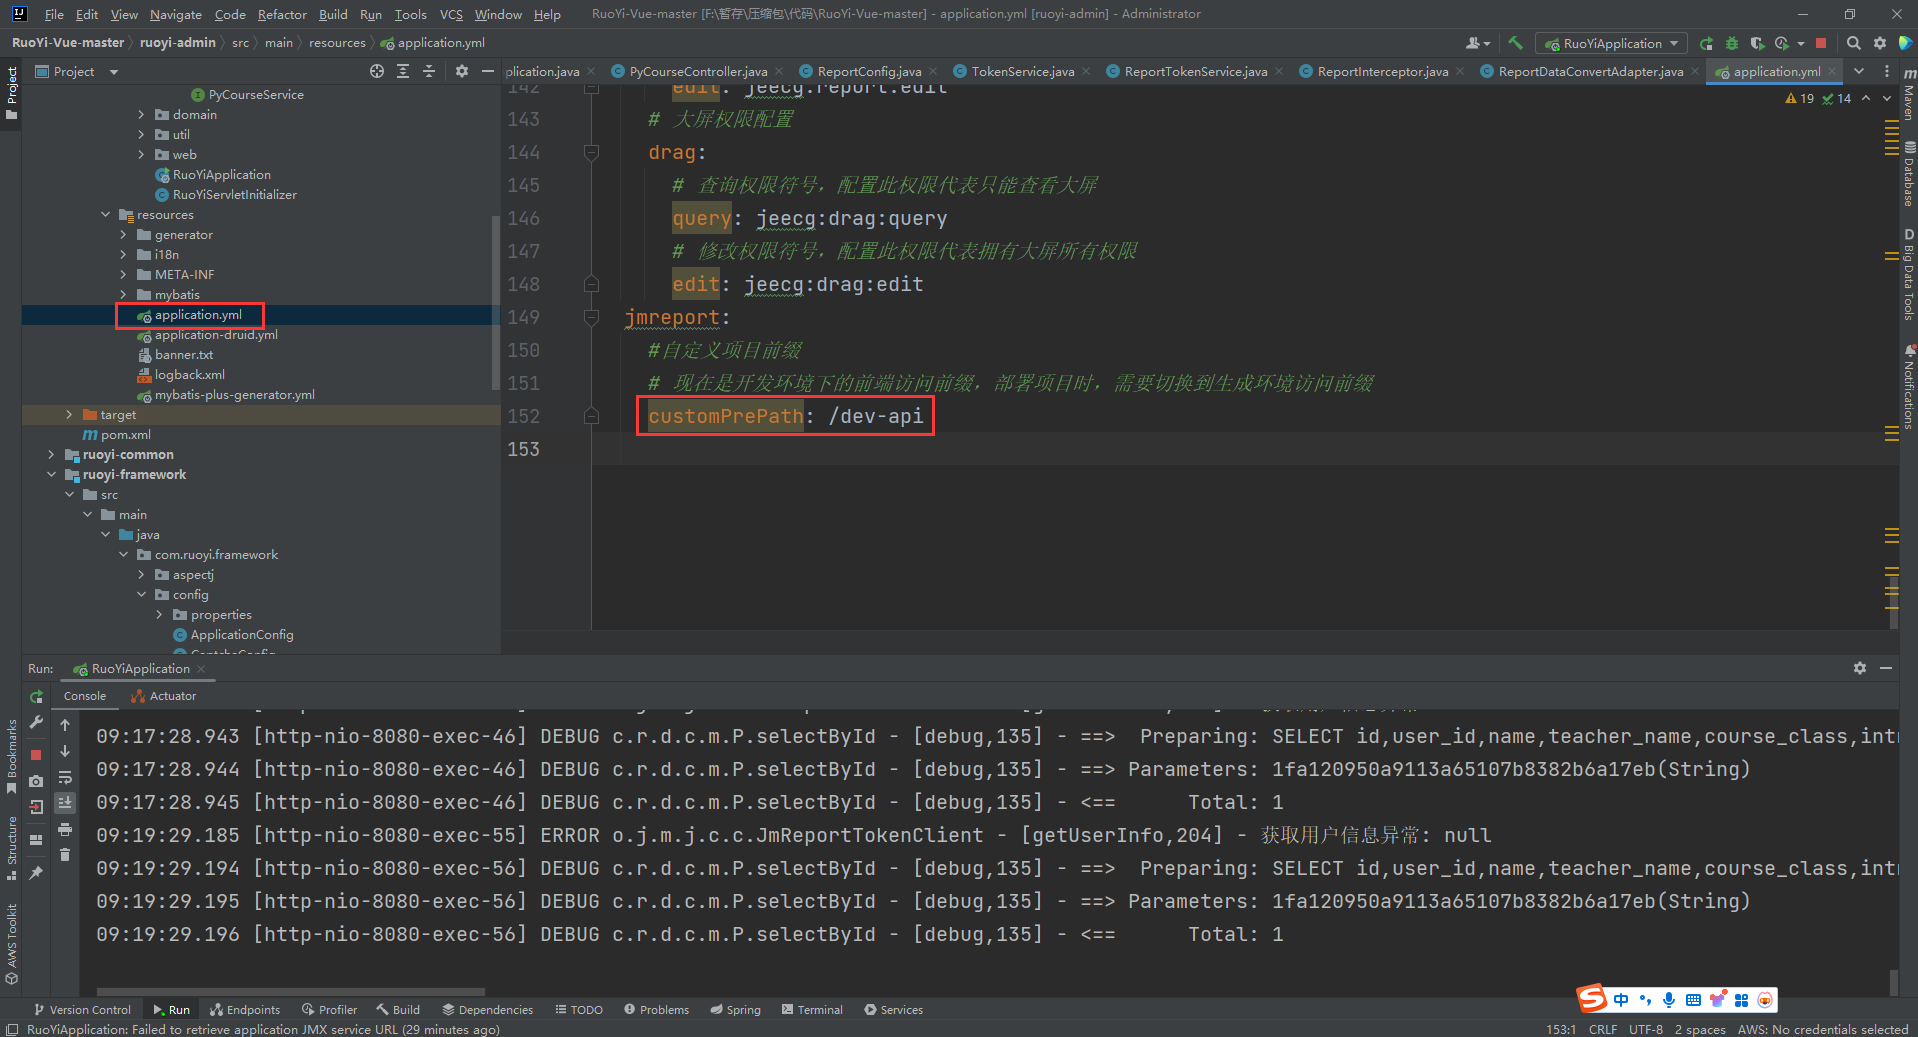
Task: Open run configuration wrench in Run panel
Action: pos(36,722)
